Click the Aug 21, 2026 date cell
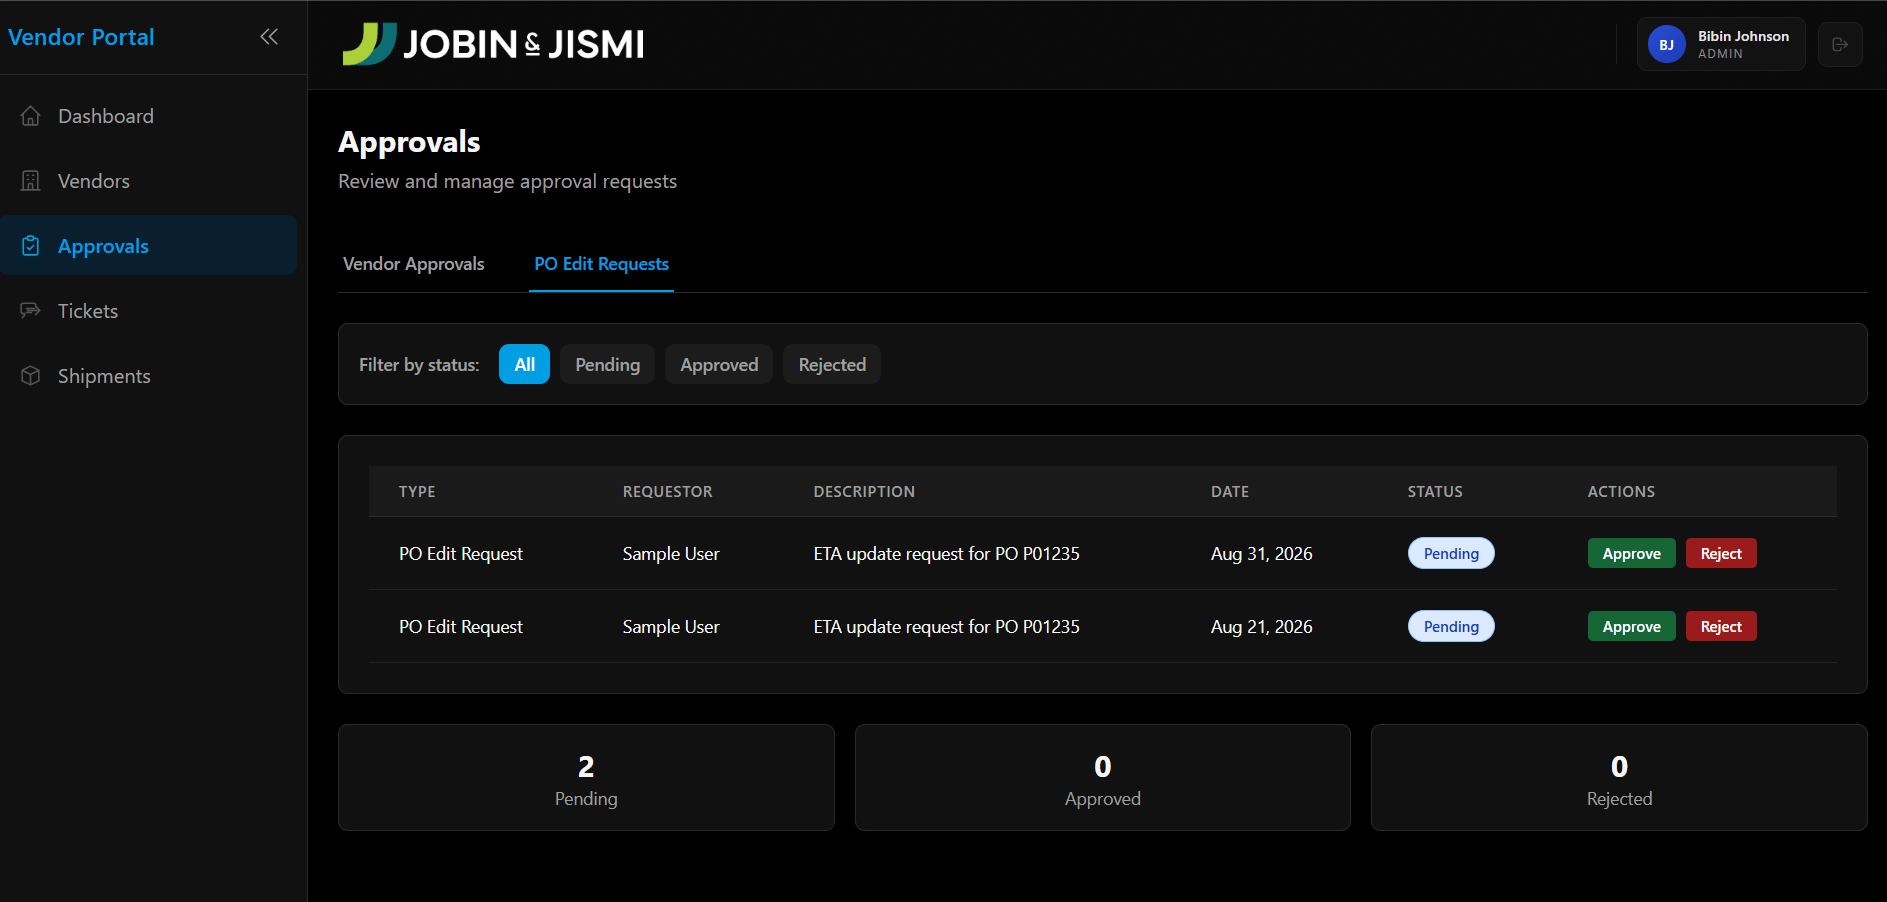Screen dimensions: 1887x902 (1261, 627)
